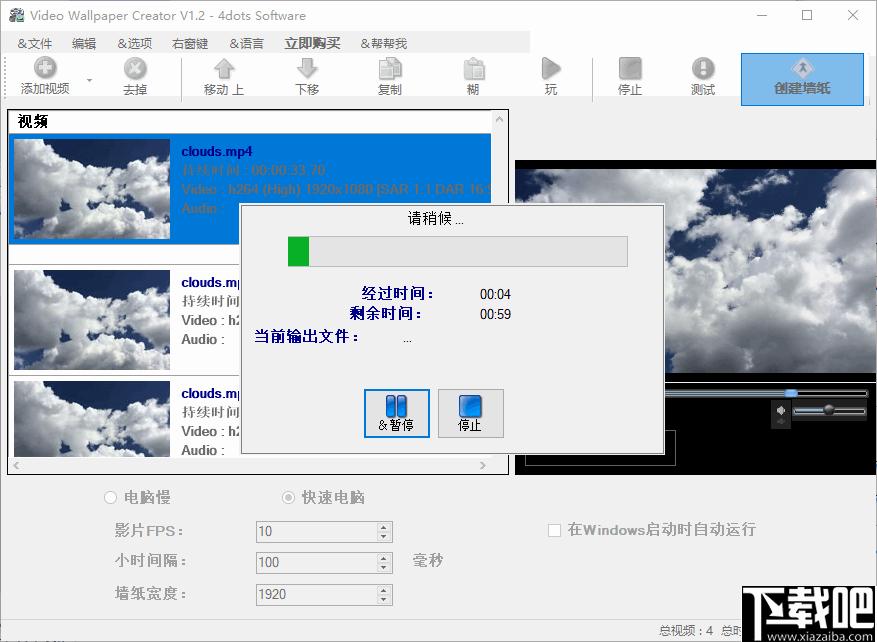Select the second clouds video thumbnail
The width and height of the screenshot is (877, 642).
tap(92, 320)
